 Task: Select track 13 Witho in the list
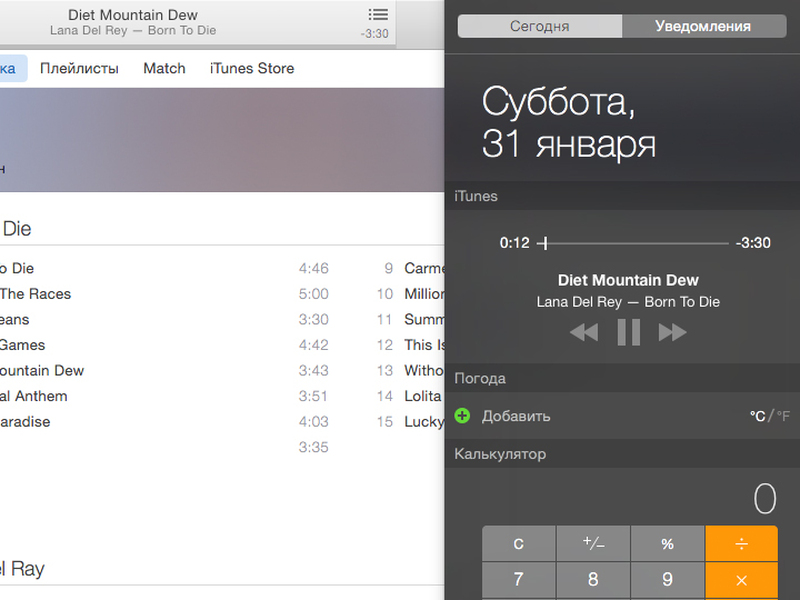[410, 370]
